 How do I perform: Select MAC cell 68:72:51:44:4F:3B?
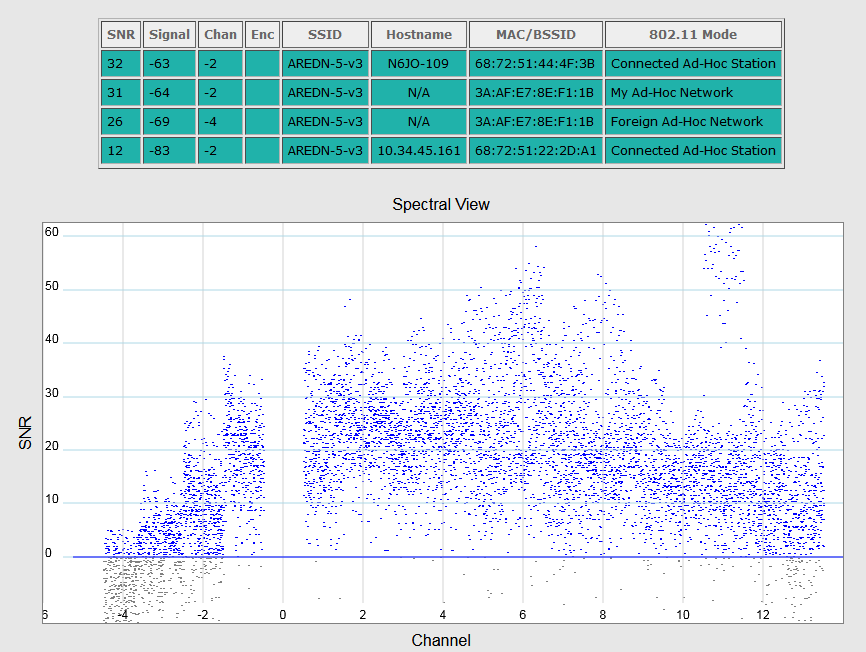click(536, 63)
